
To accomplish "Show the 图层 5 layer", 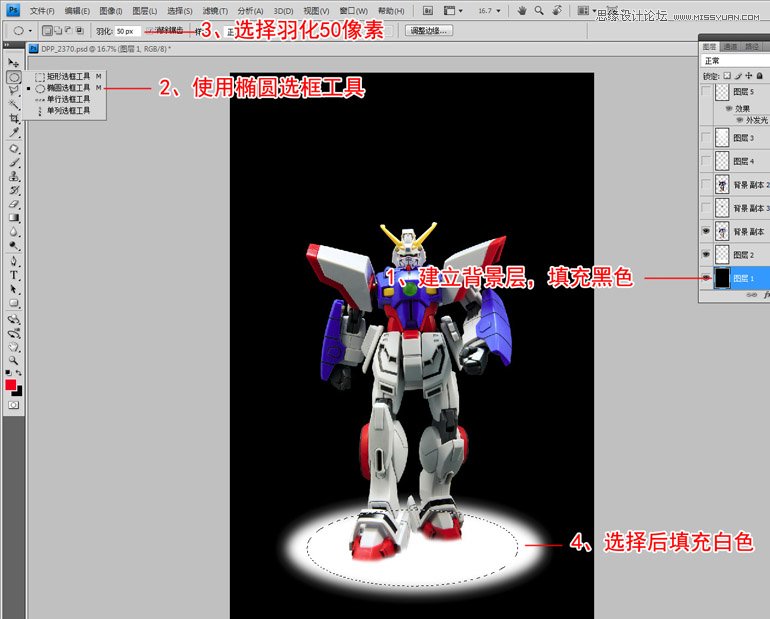I will 707,91.
